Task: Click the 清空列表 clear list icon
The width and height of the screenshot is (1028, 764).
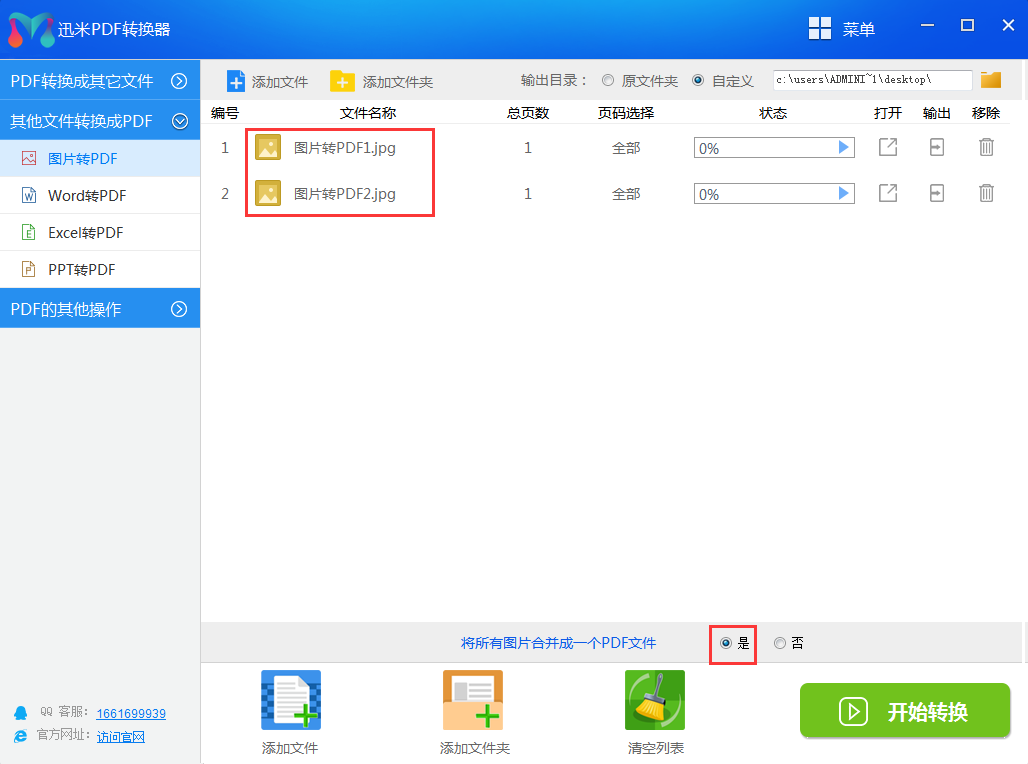Action: tap(654, 700)
